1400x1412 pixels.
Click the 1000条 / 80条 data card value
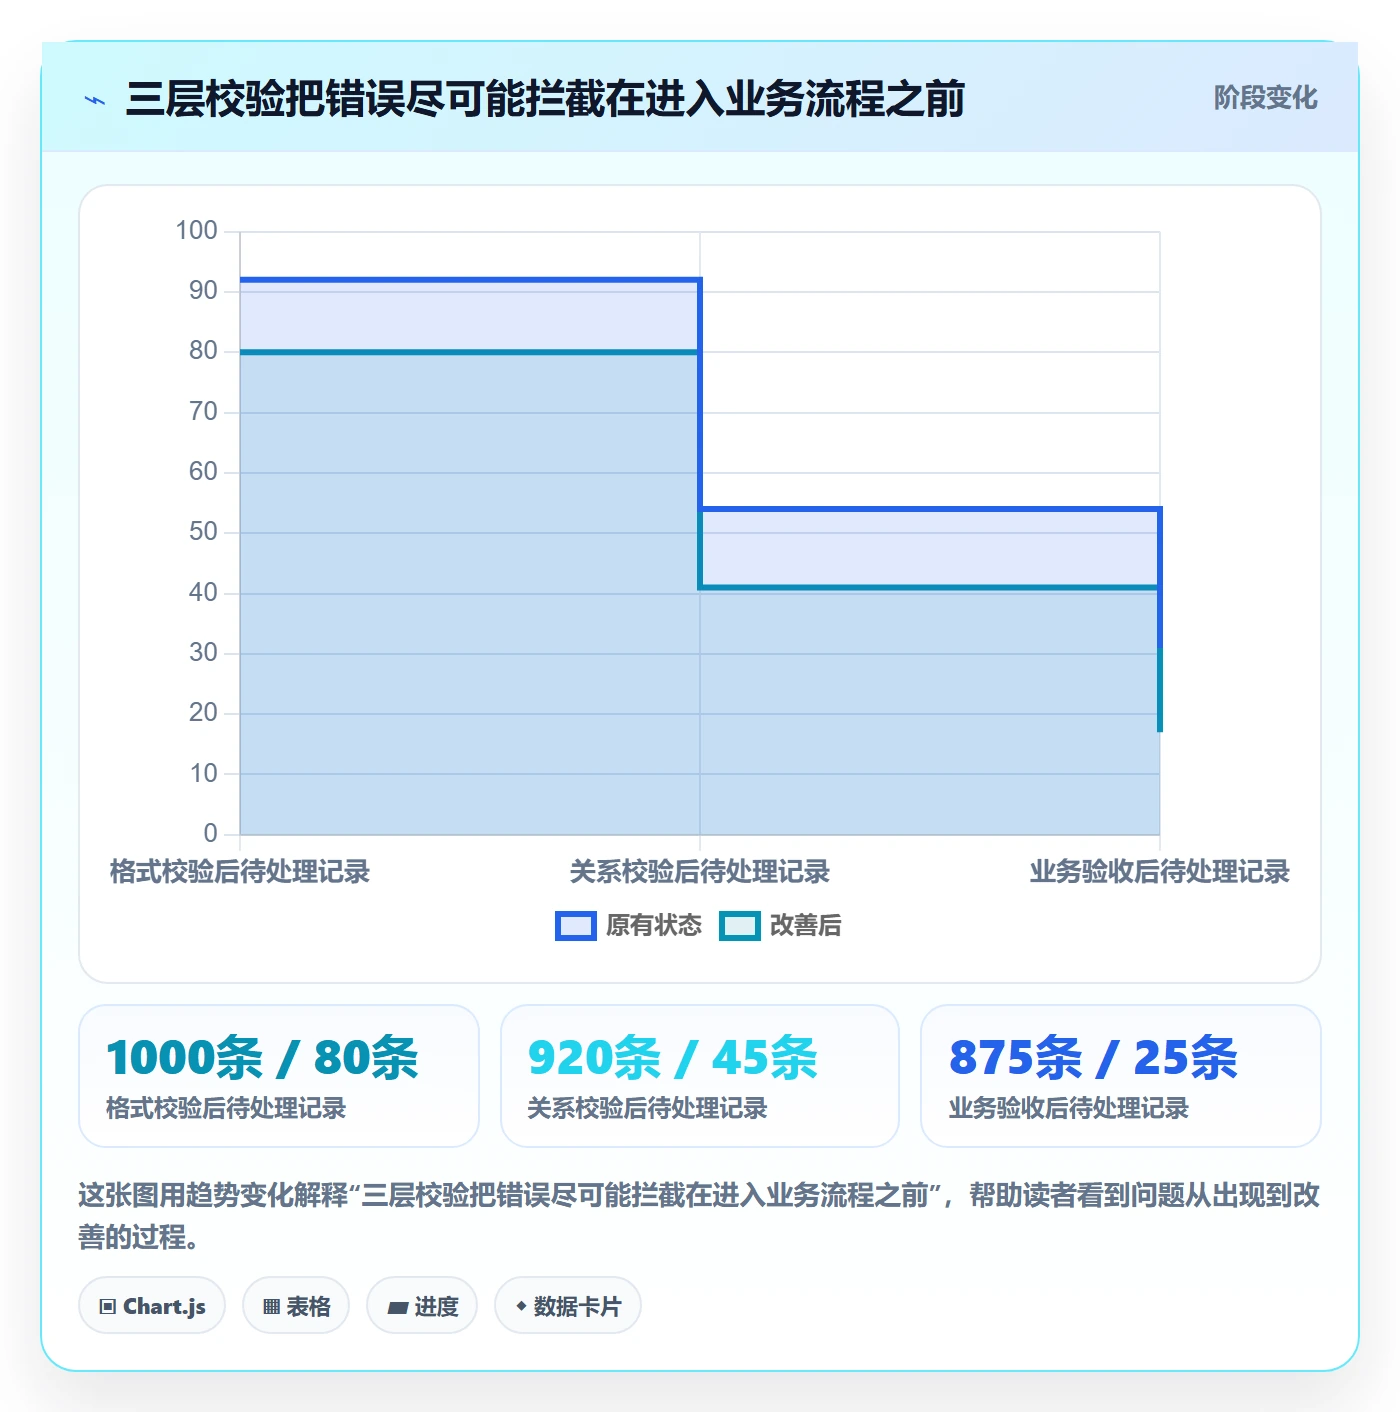pyautogui.click(x=262, y=1058)
